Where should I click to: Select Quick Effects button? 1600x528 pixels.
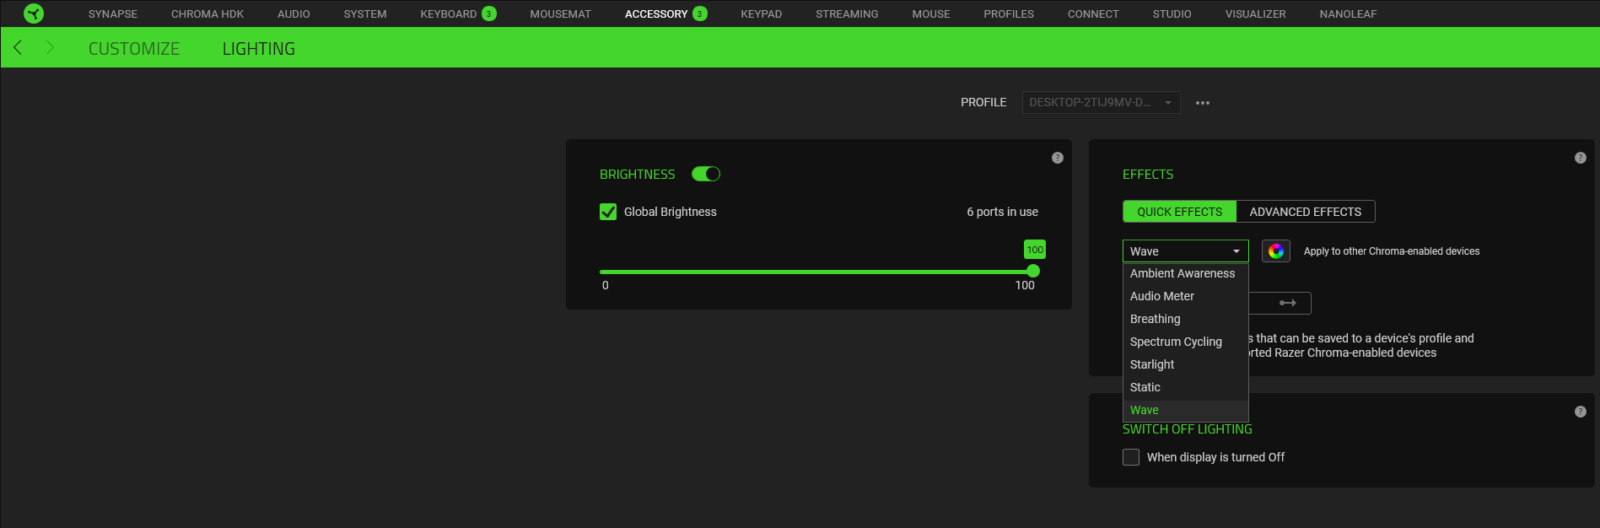[x=1179, y=212]
